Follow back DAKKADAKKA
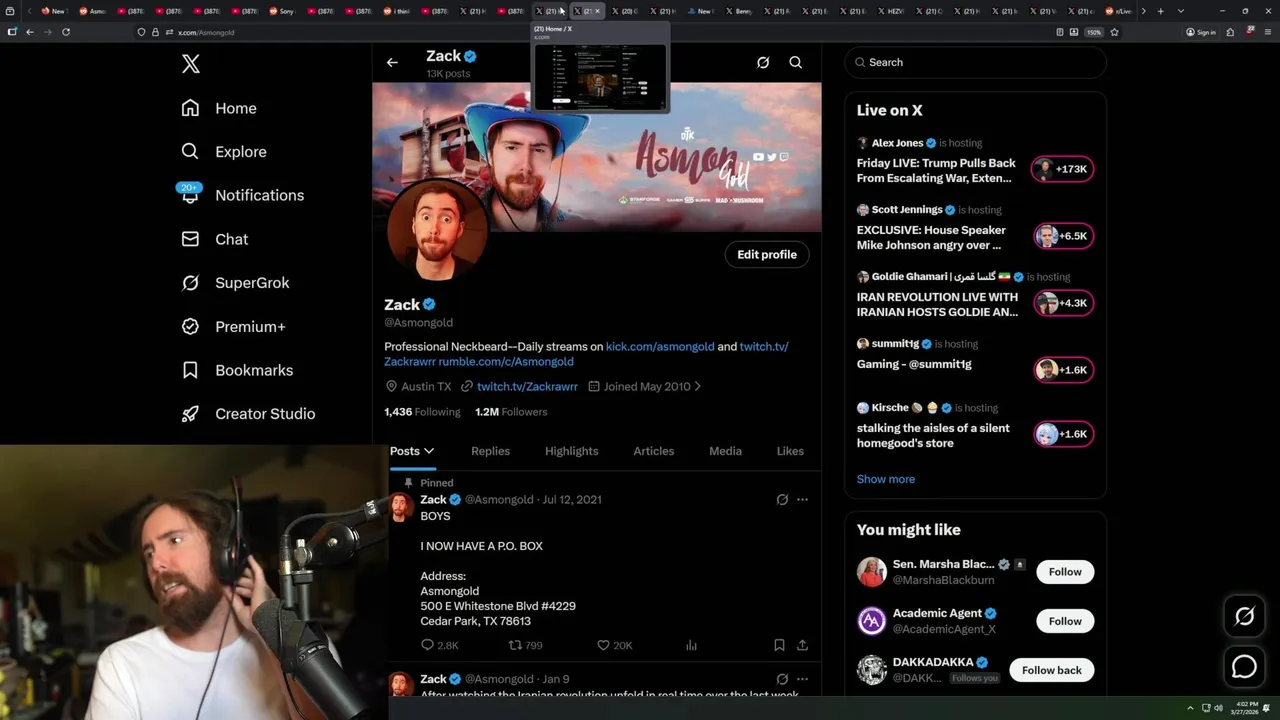Viewport: 1280px width, 720px height. pos(1052,670)
